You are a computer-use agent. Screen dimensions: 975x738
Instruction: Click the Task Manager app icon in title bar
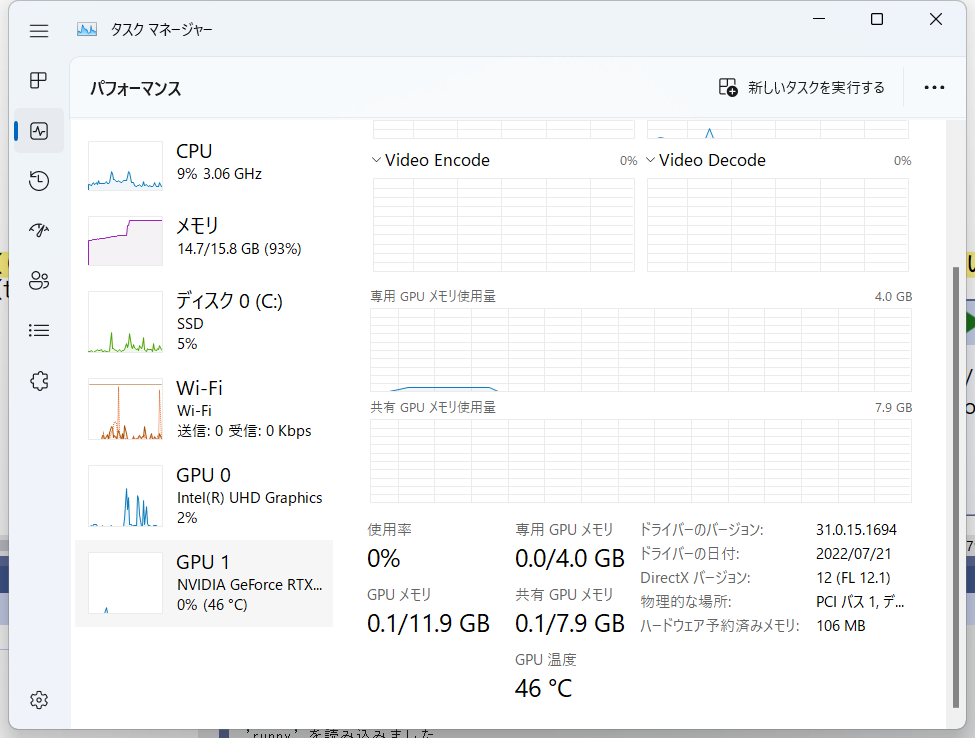pyautogui.click(x=87, y=29)
